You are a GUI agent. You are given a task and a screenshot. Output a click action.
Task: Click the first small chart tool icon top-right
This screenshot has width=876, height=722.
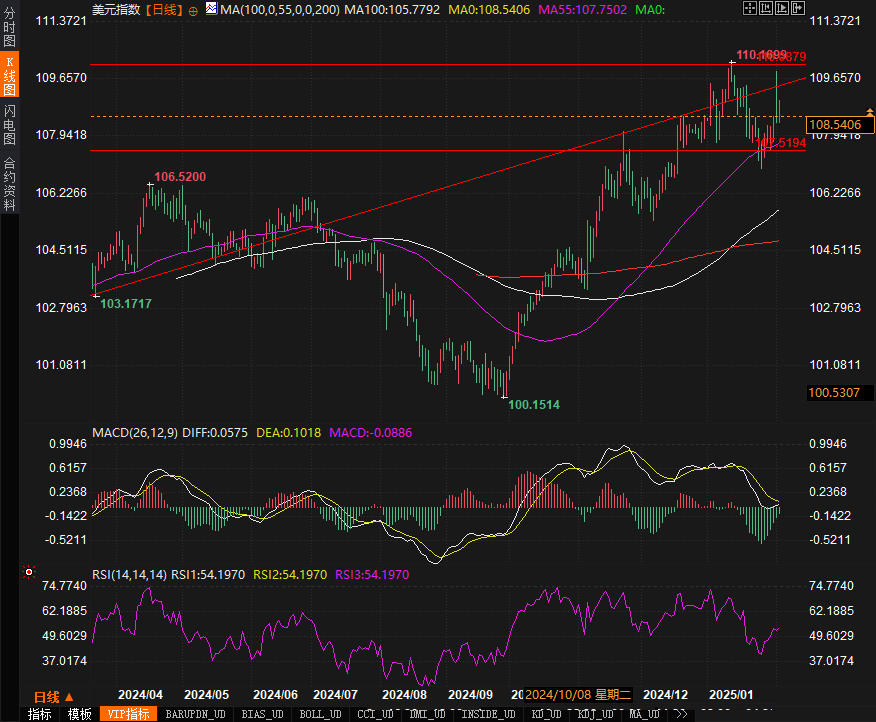point(751,8)
